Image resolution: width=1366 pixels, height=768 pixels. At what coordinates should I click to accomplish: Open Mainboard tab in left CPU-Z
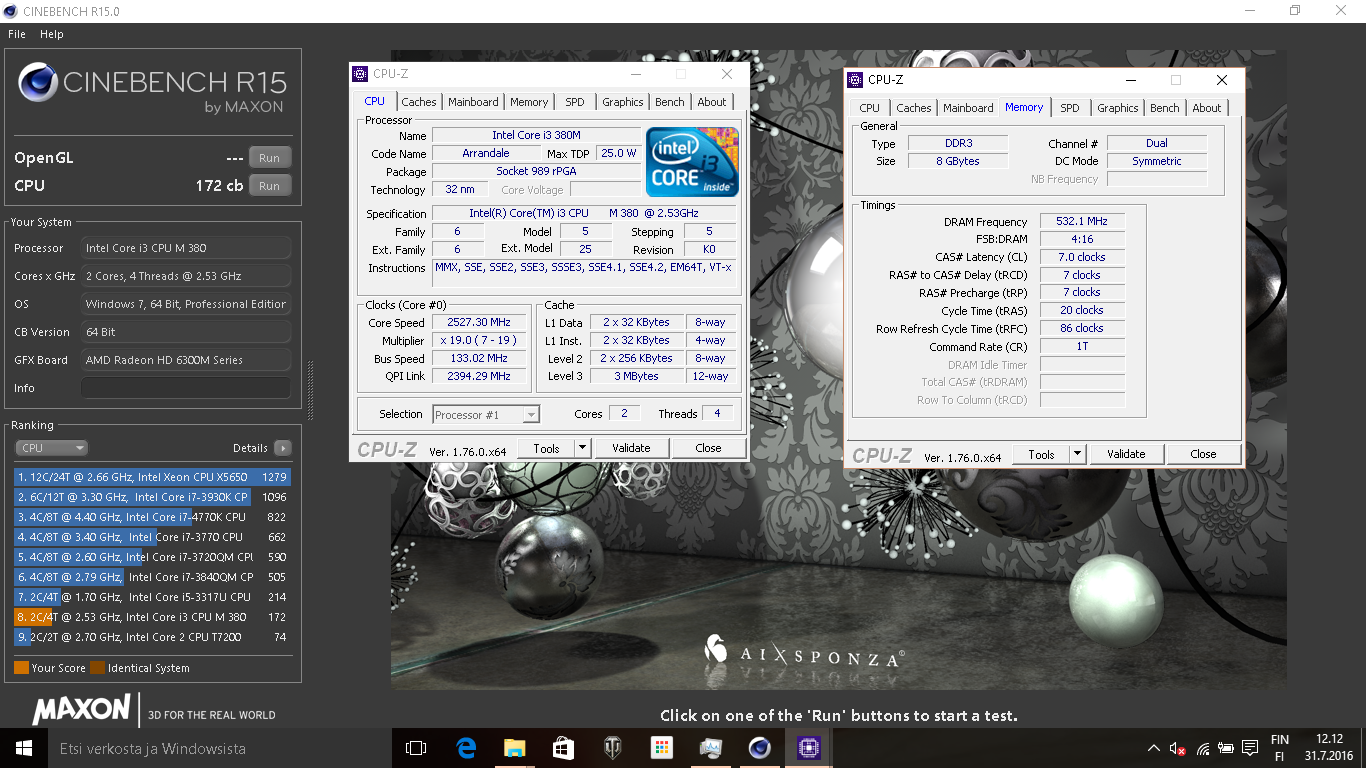click(473, 102)
